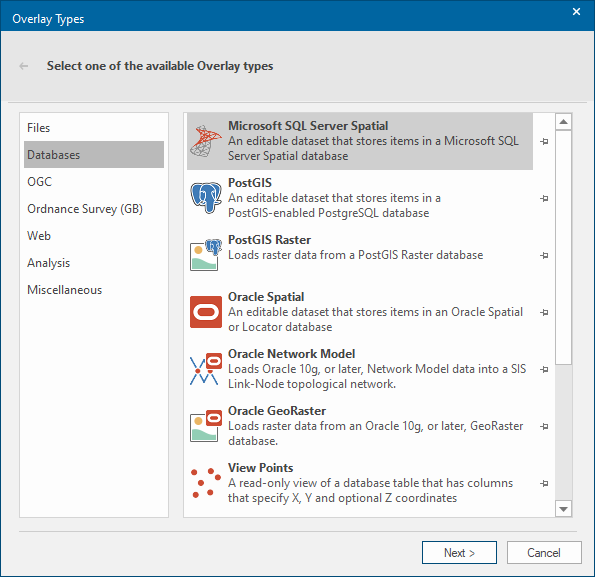This screenshot has height=577, width=595.
Task: Pin the PostGIS overlay type
Action: point(544,198)
